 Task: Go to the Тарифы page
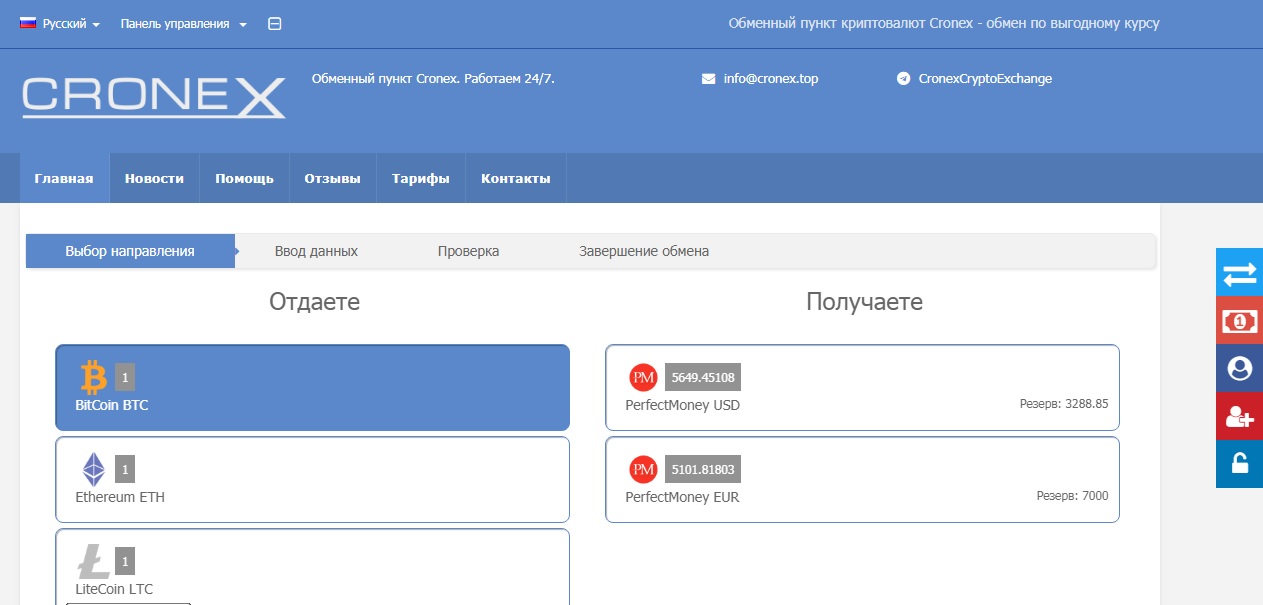[420, 179]
